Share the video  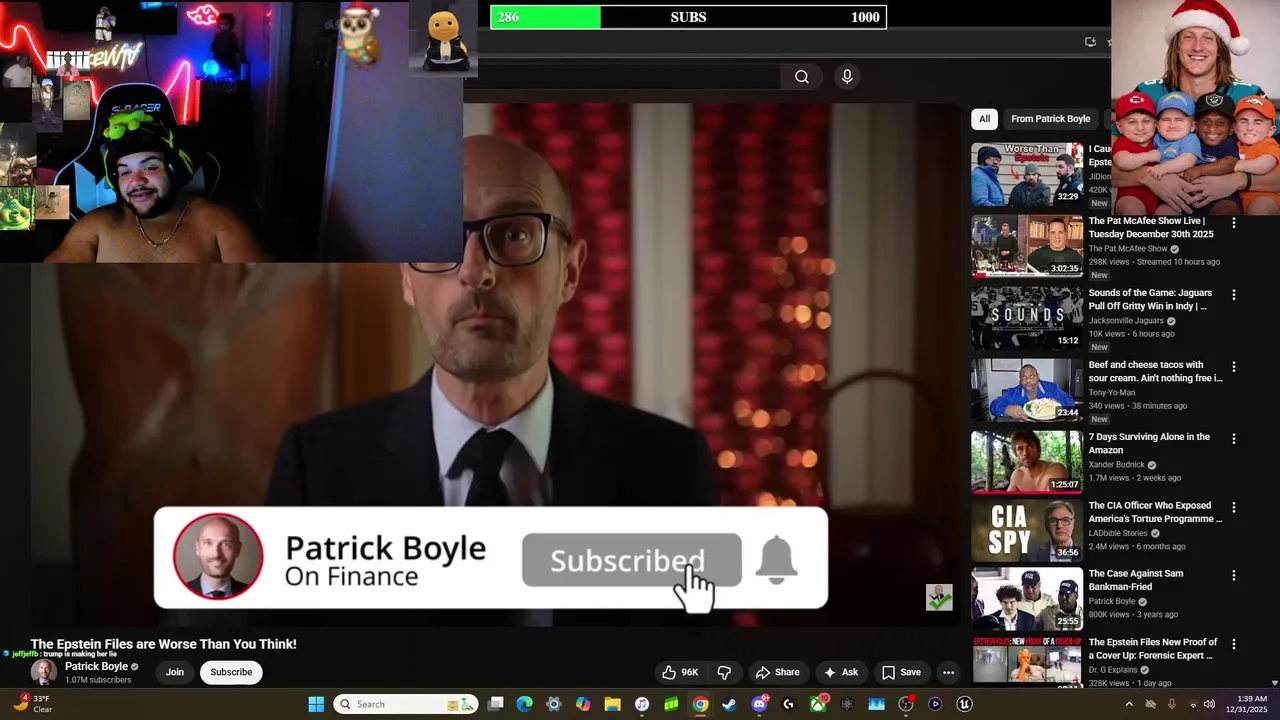(777, 672)
